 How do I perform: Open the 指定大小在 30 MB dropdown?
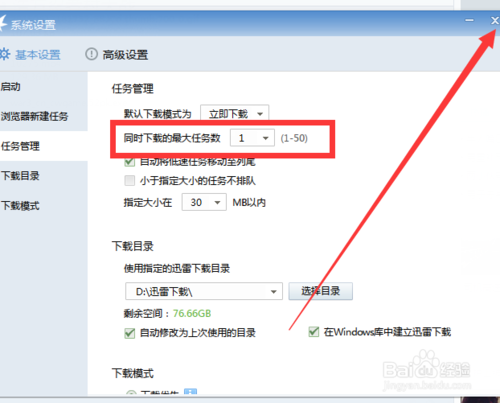[204, 202]
